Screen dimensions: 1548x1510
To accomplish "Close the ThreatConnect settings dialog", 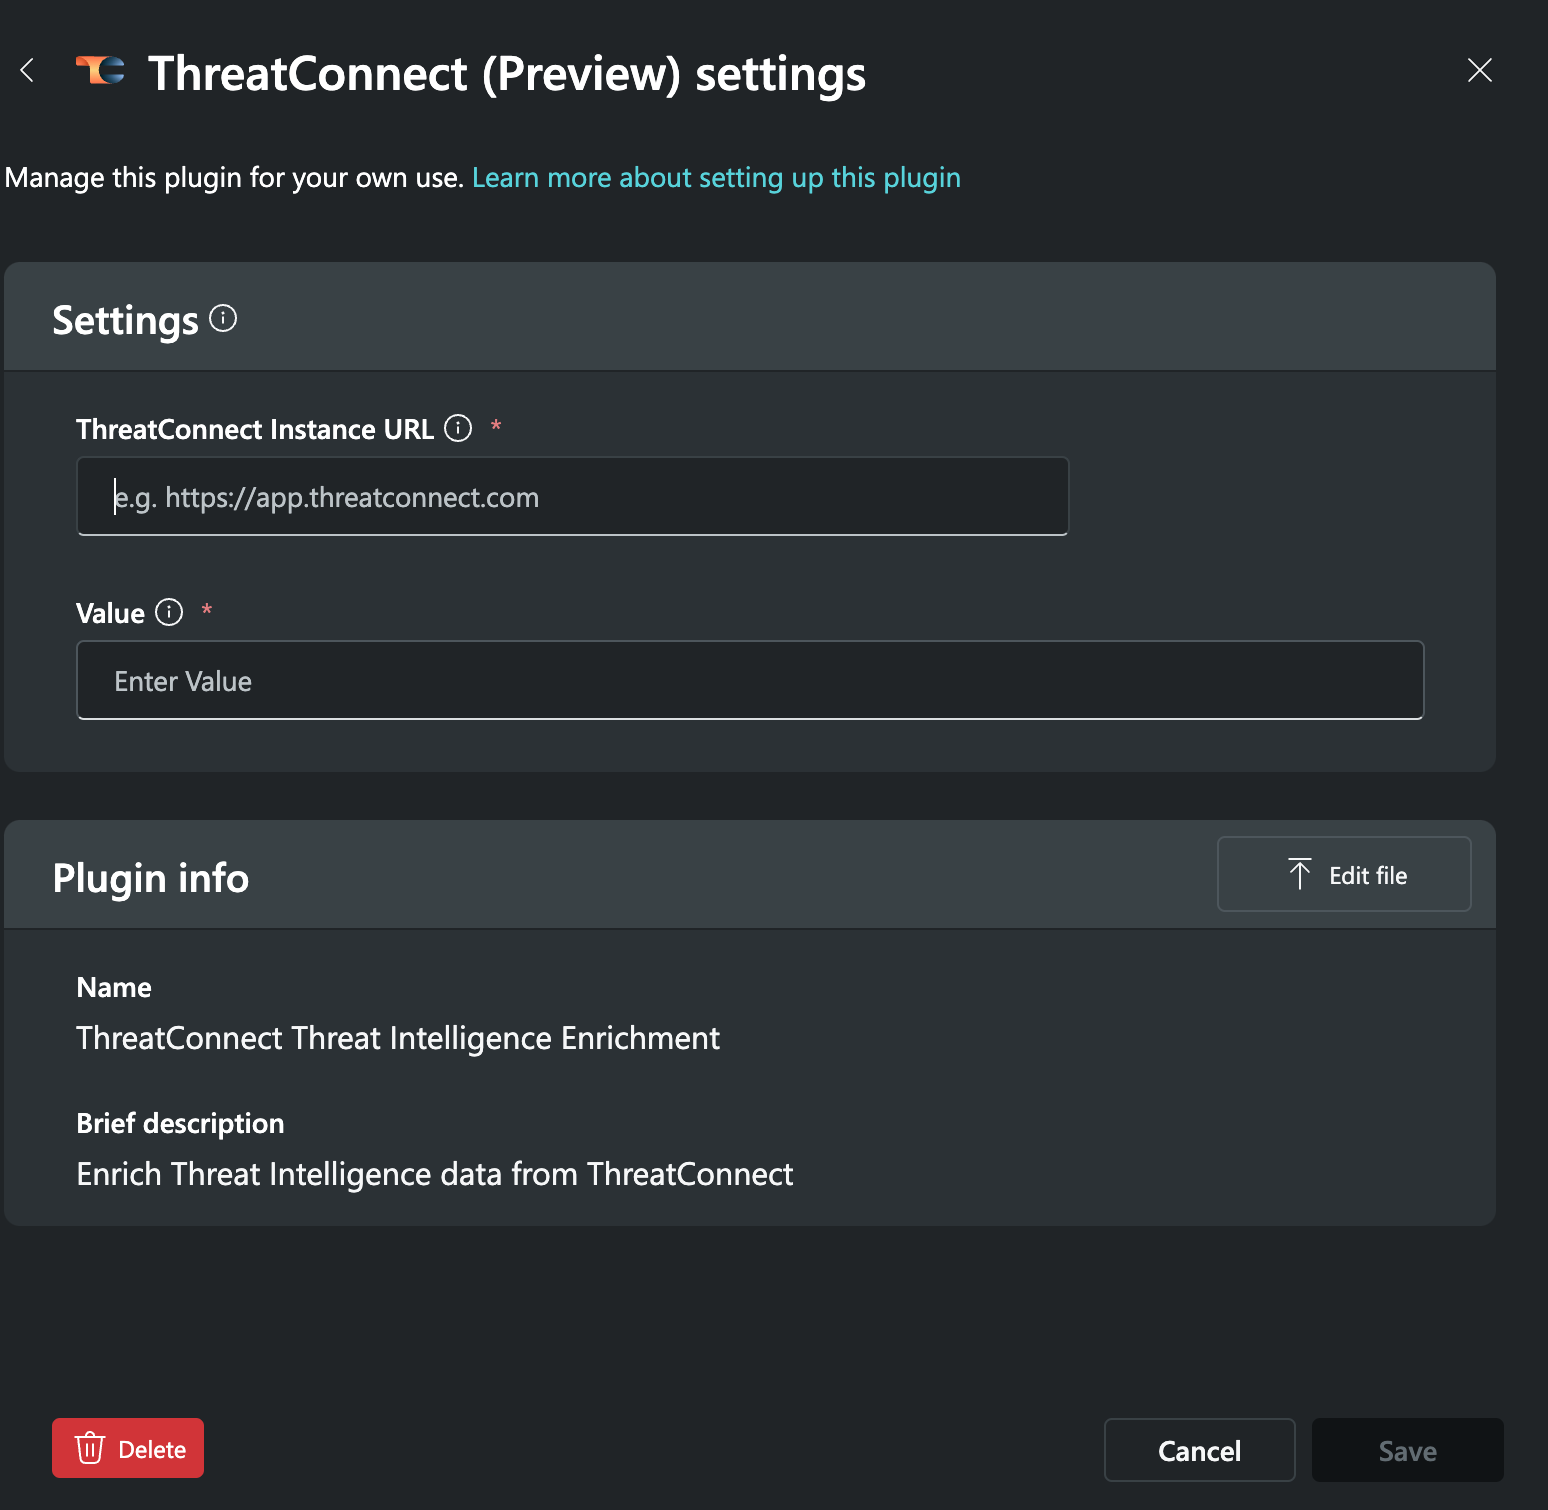I will coord(1479,71).
